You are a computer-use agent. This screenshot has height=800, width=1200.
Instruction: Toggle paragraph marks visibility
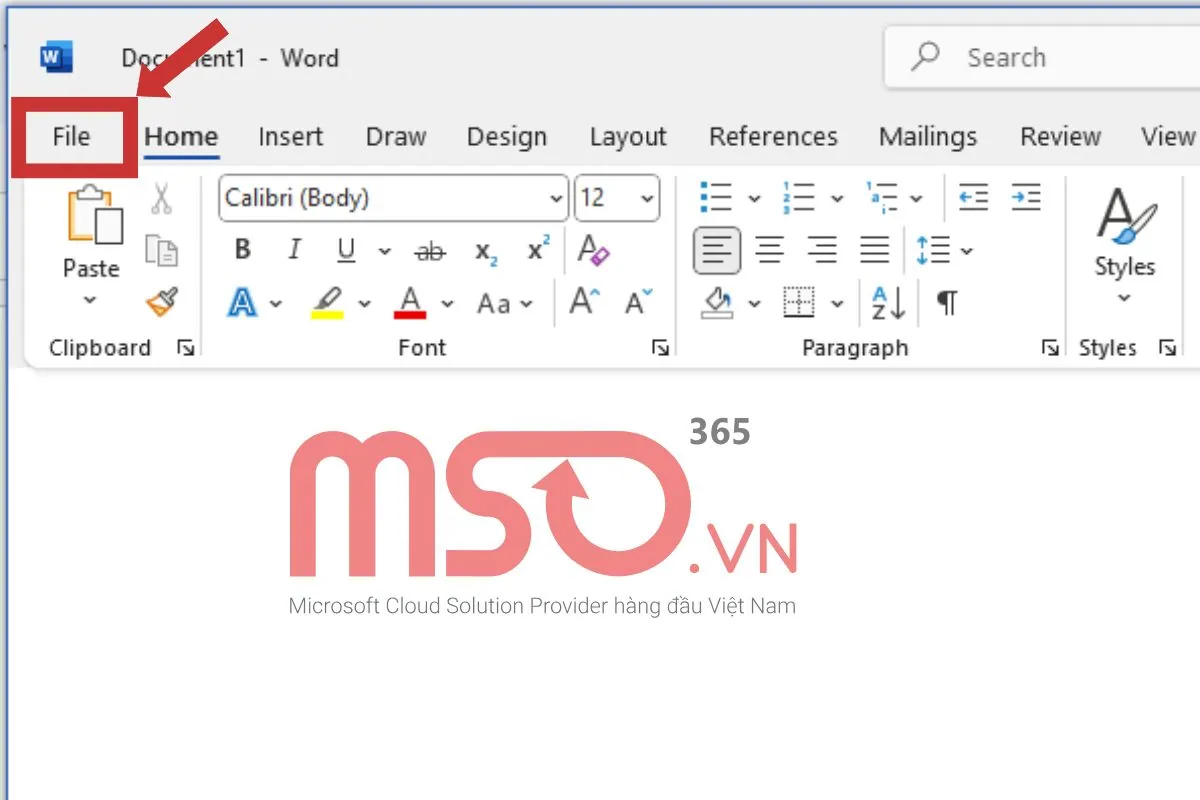coord(945,302)
